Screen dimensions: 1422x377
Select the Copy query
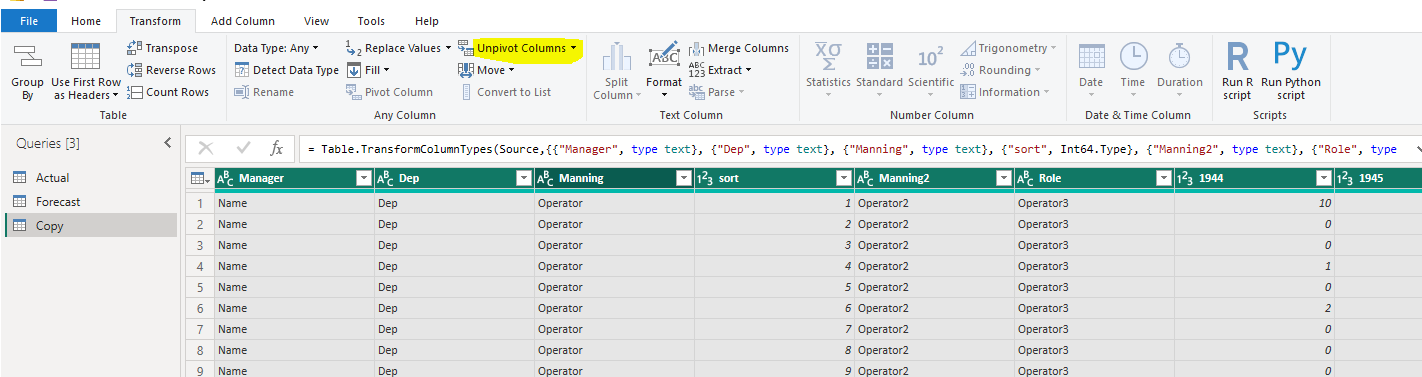pos(91,226)
